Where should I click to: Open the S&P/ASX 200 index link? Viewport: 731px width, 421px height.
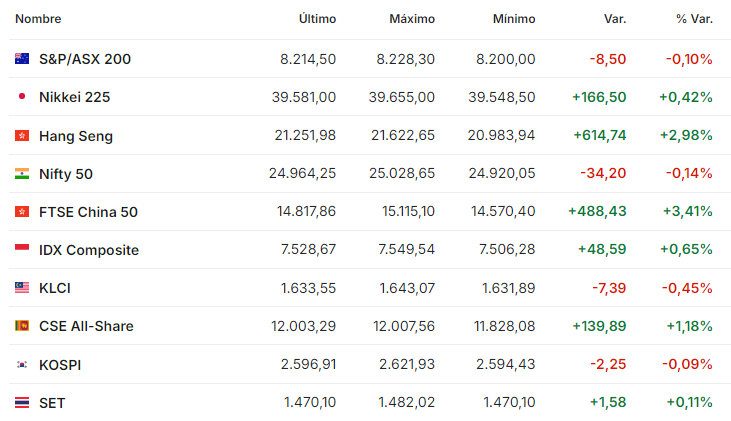[x=85, y=59]
